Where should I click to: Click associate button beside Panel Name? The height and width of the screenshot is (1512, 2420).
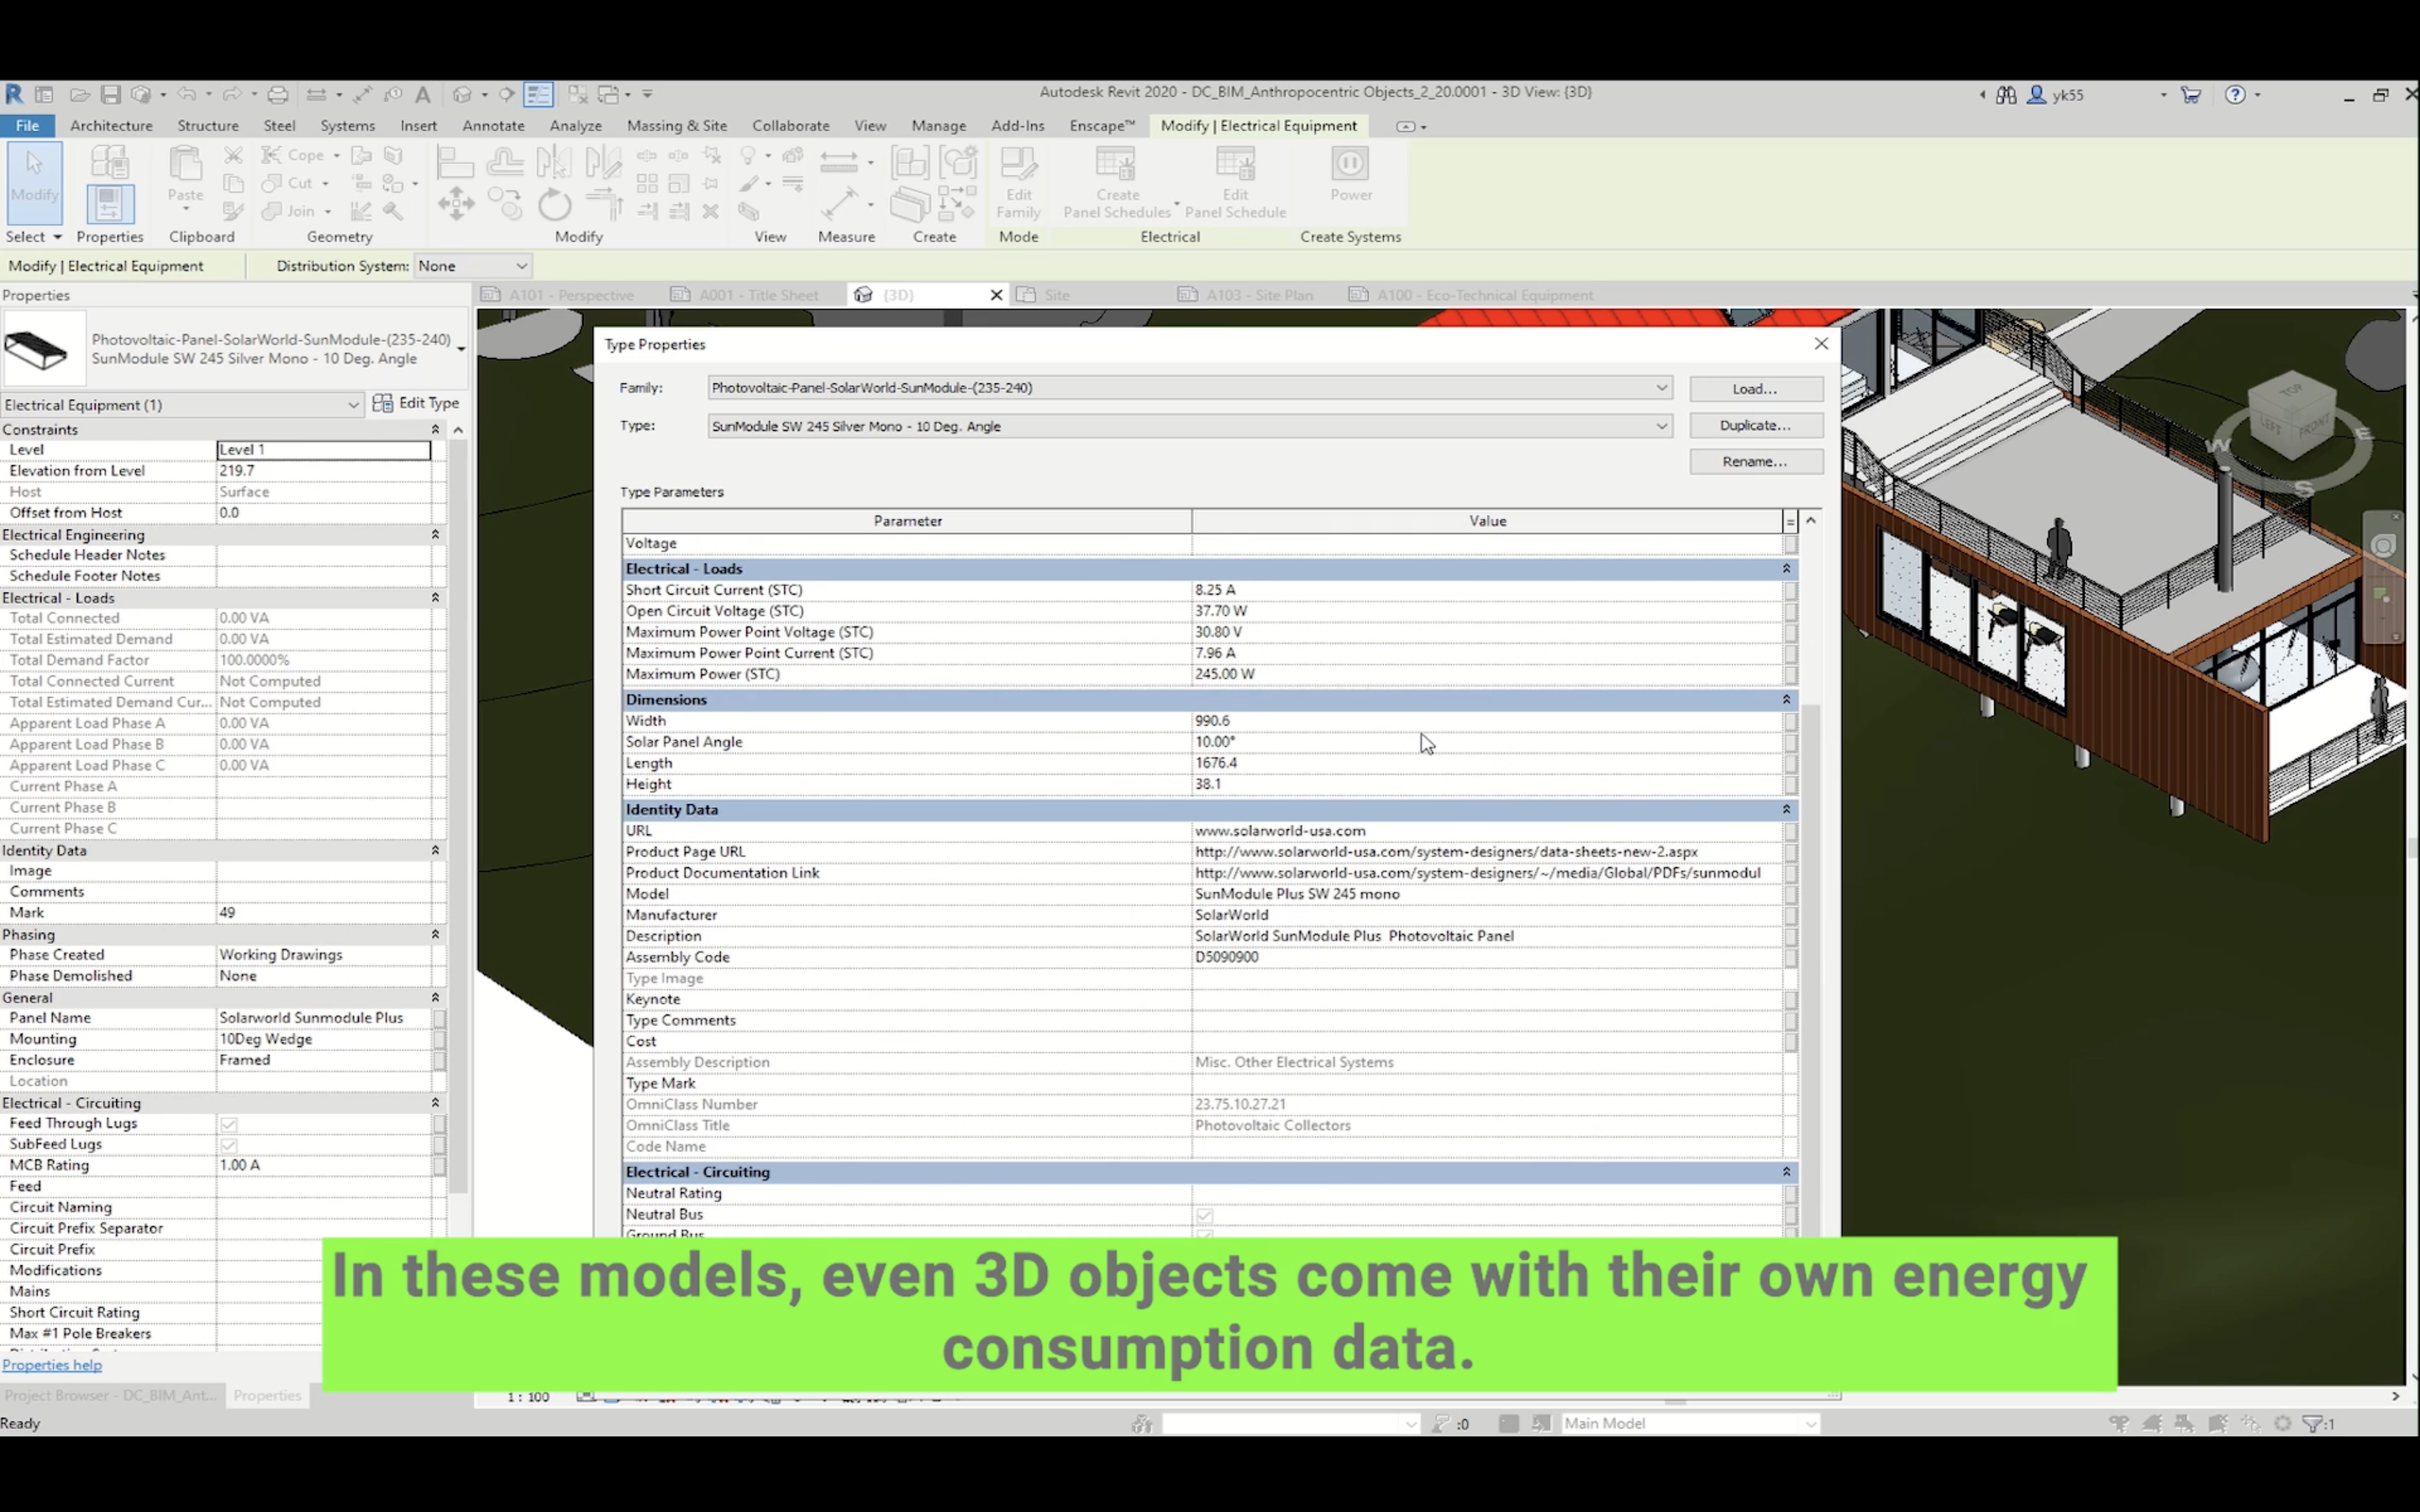point(439,1018)
